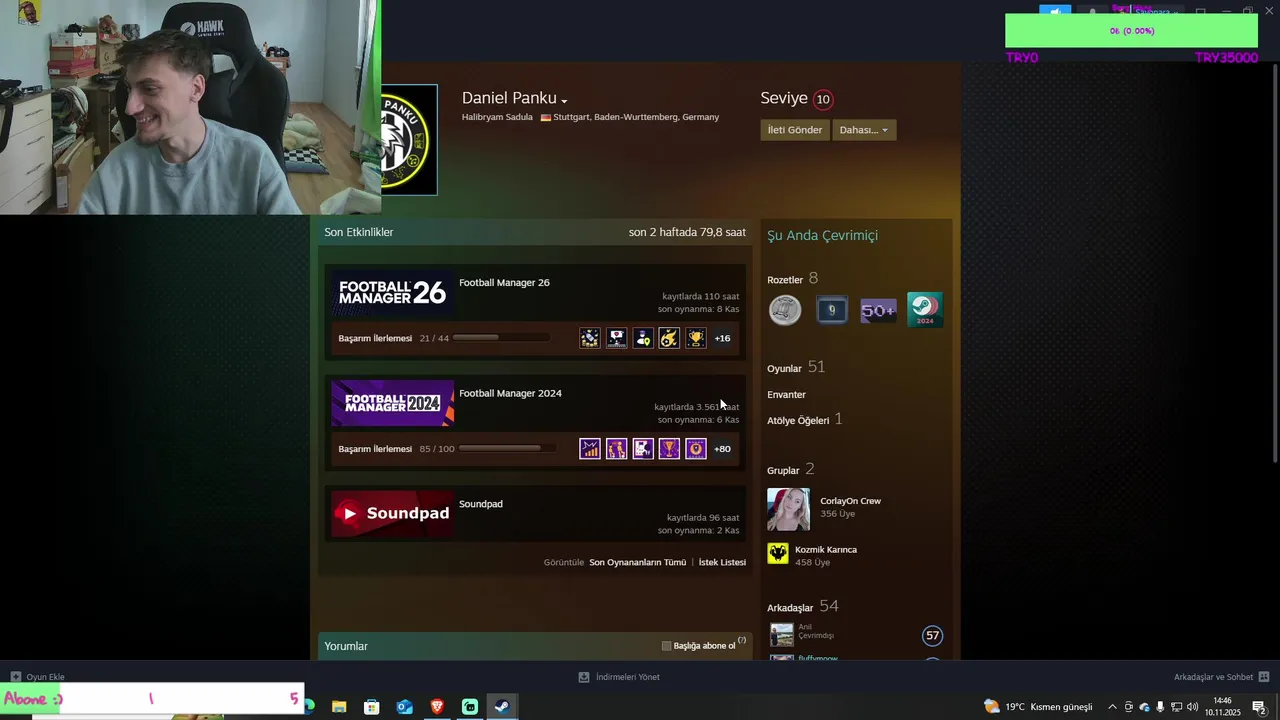Show +80 more Football Manager 2024 achievements
This screenshot has width=1280, height=720.
pyautogui.click(x=722, y=449)
